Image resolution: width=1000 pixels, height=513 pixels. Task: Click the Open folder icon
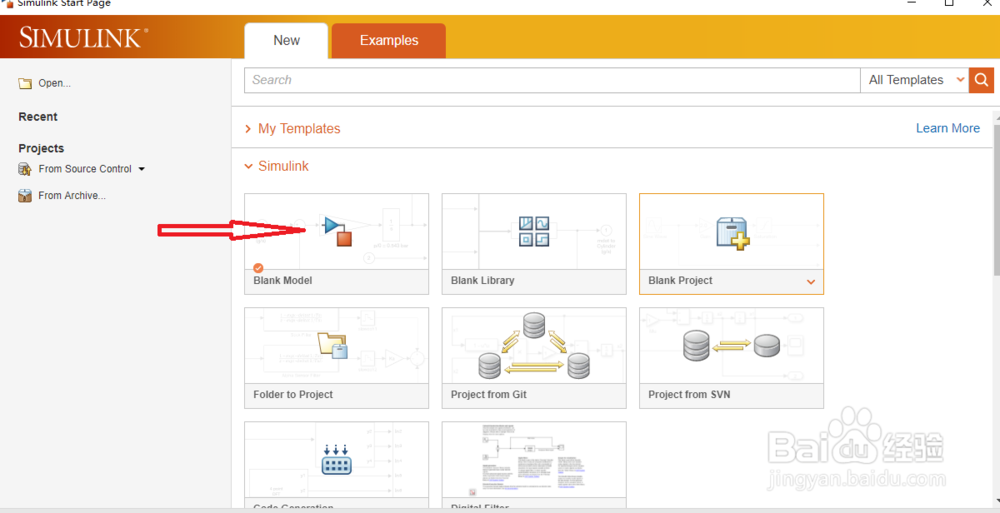[25, 84]
